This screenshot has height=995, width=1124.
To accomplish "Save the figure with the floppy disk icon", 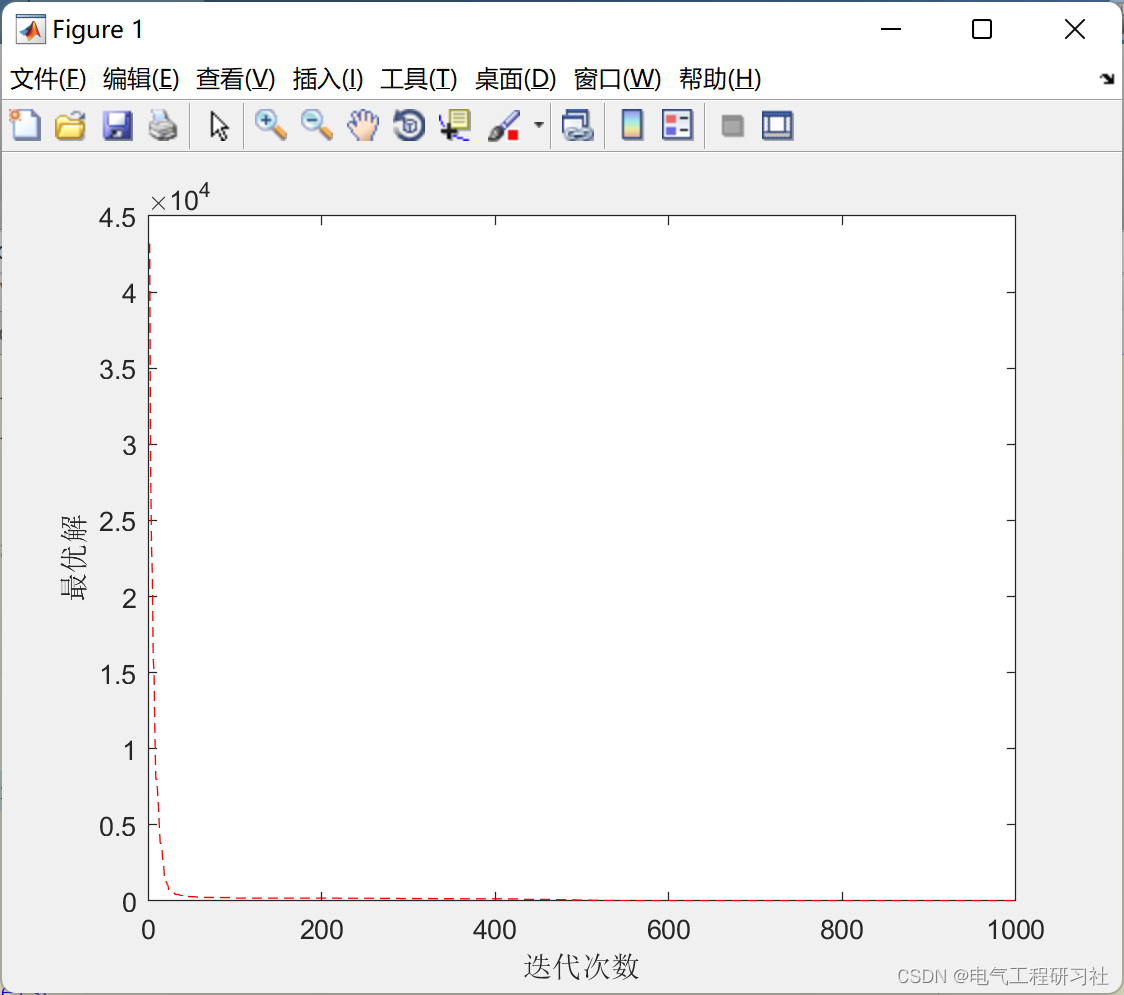I will [x=117, y=125].
